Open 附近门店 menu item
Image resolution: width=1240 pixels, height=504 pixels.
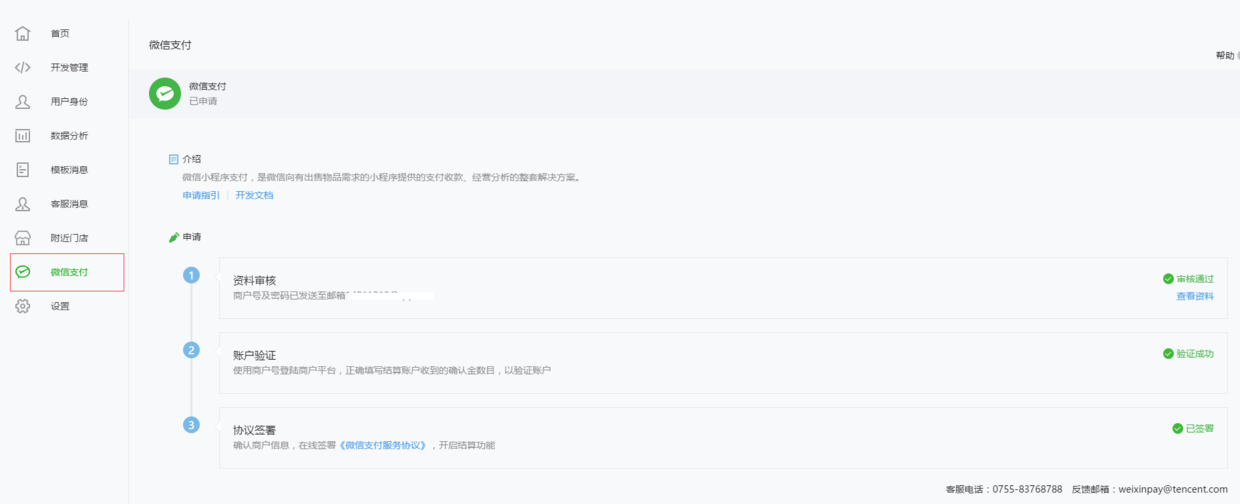(x=70, y=238)
